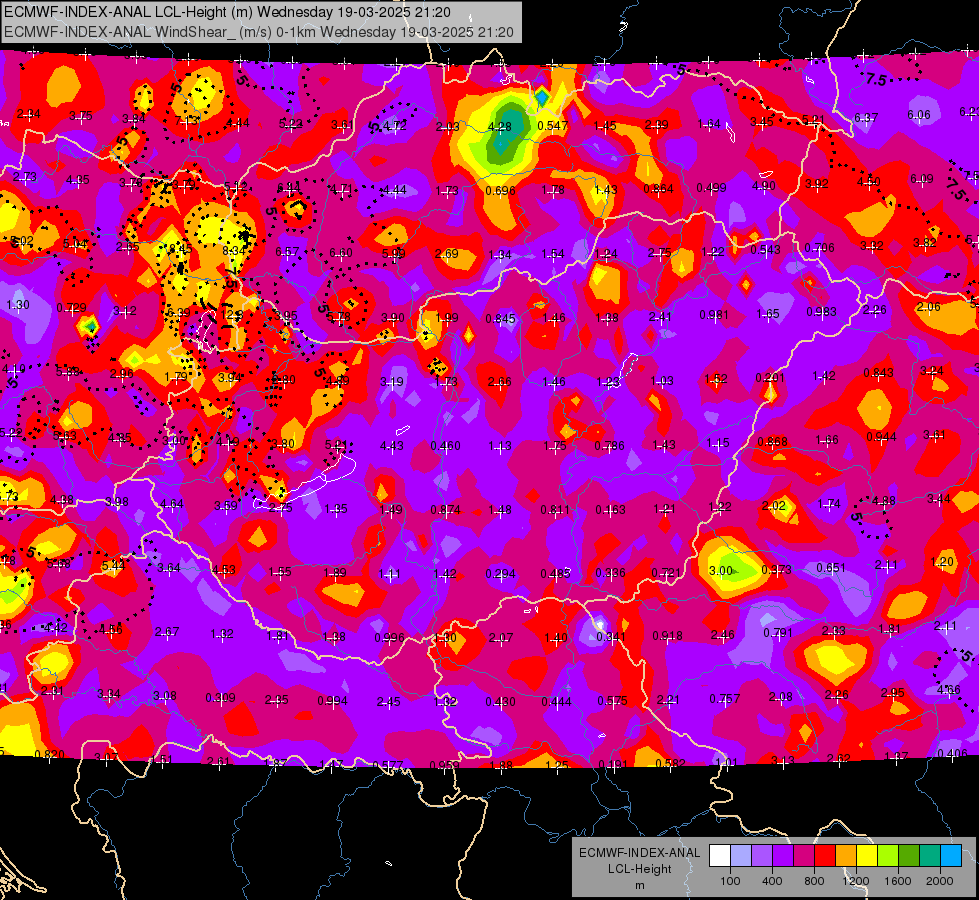Click the unit label m in the legend
This screenshot has height=900, width=979.
pyautogui.click(x=639, y=886)
